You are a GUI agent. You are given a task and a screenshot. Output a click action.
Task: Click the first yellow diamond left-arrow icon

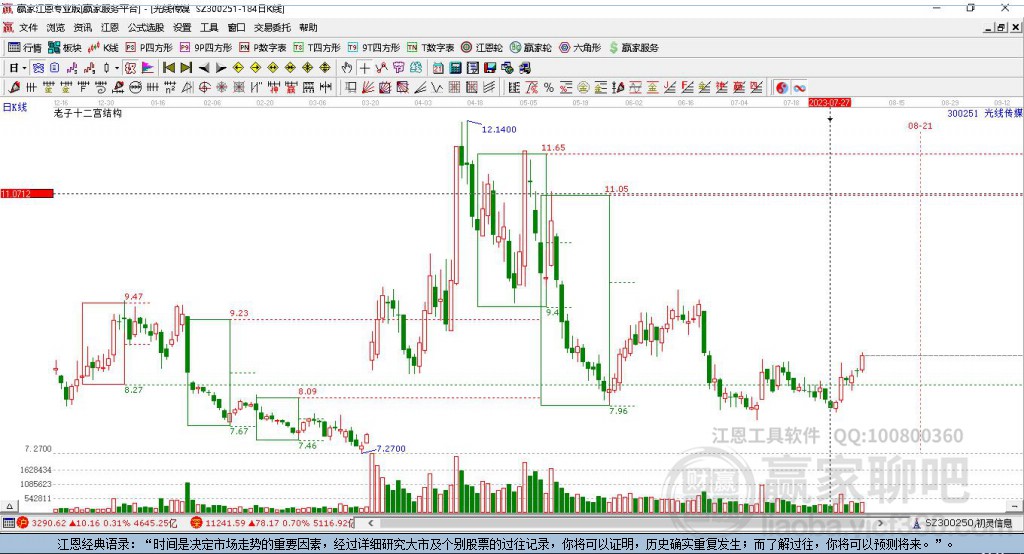[238, 68]
